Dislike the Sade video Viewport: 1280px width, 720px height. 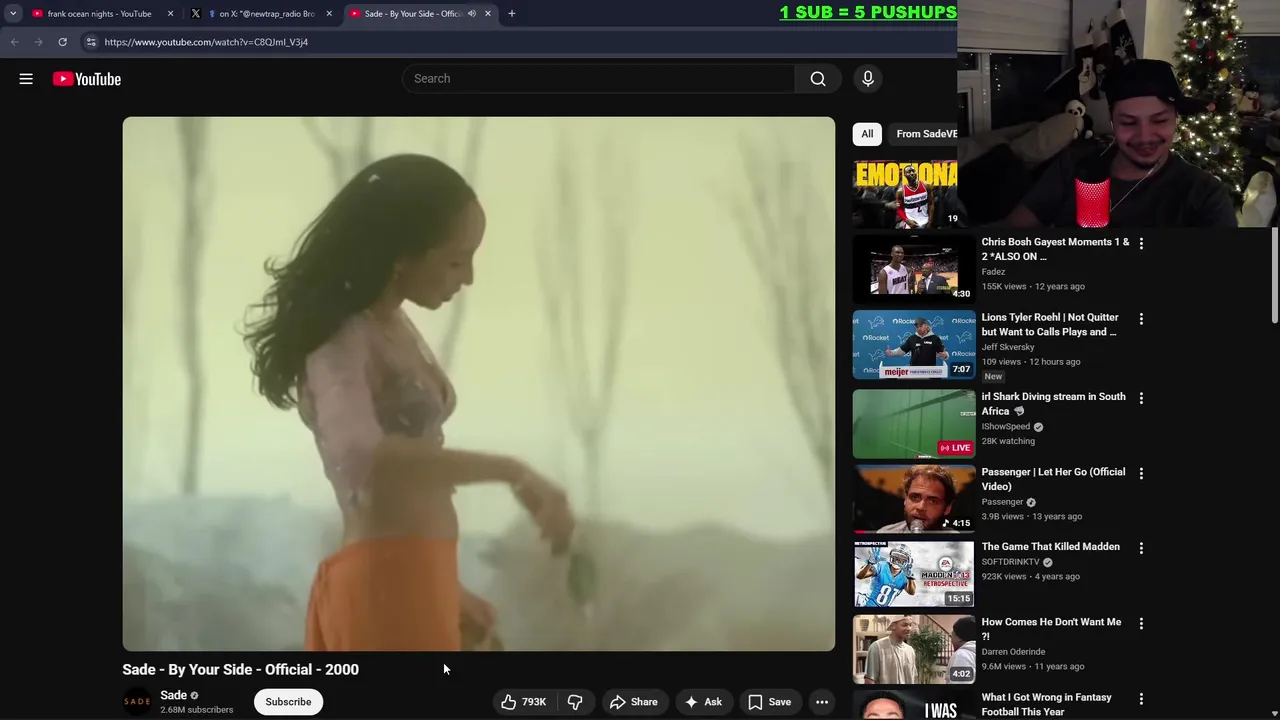tap(575, 702)
